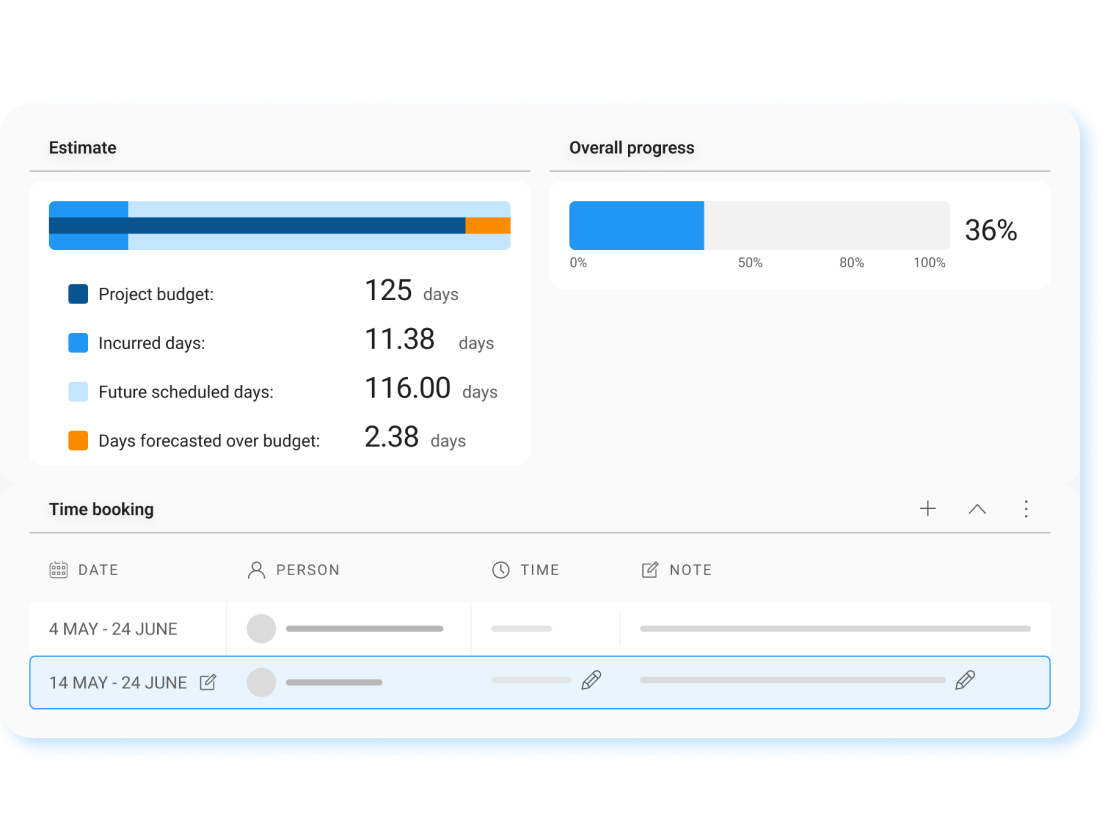Click the blue Incurred days swatch
Image resolution: width=1120 pixels, height=840 pixels.
[x=78, y=343]
